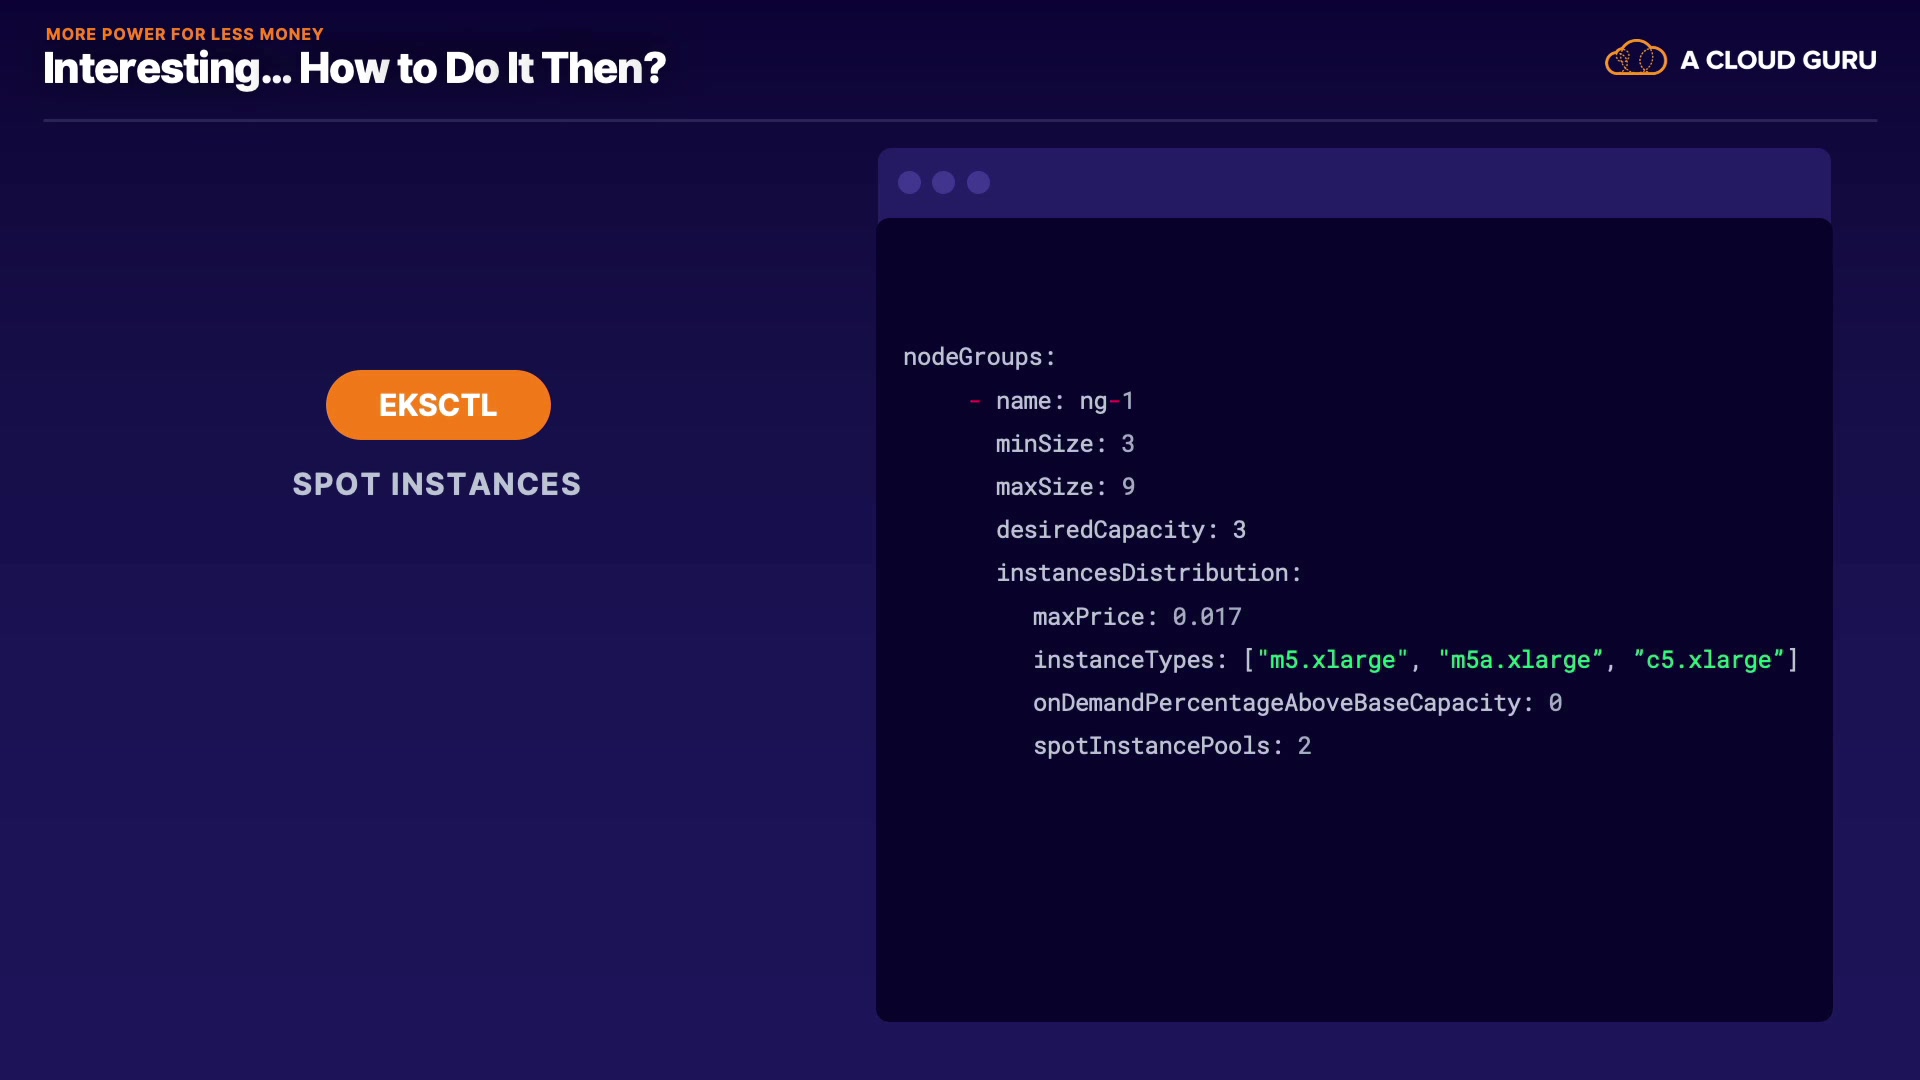Click the SPOT INSTANCES label
The height and width of the screenshot is (1080, 1920).
(437, 484)
